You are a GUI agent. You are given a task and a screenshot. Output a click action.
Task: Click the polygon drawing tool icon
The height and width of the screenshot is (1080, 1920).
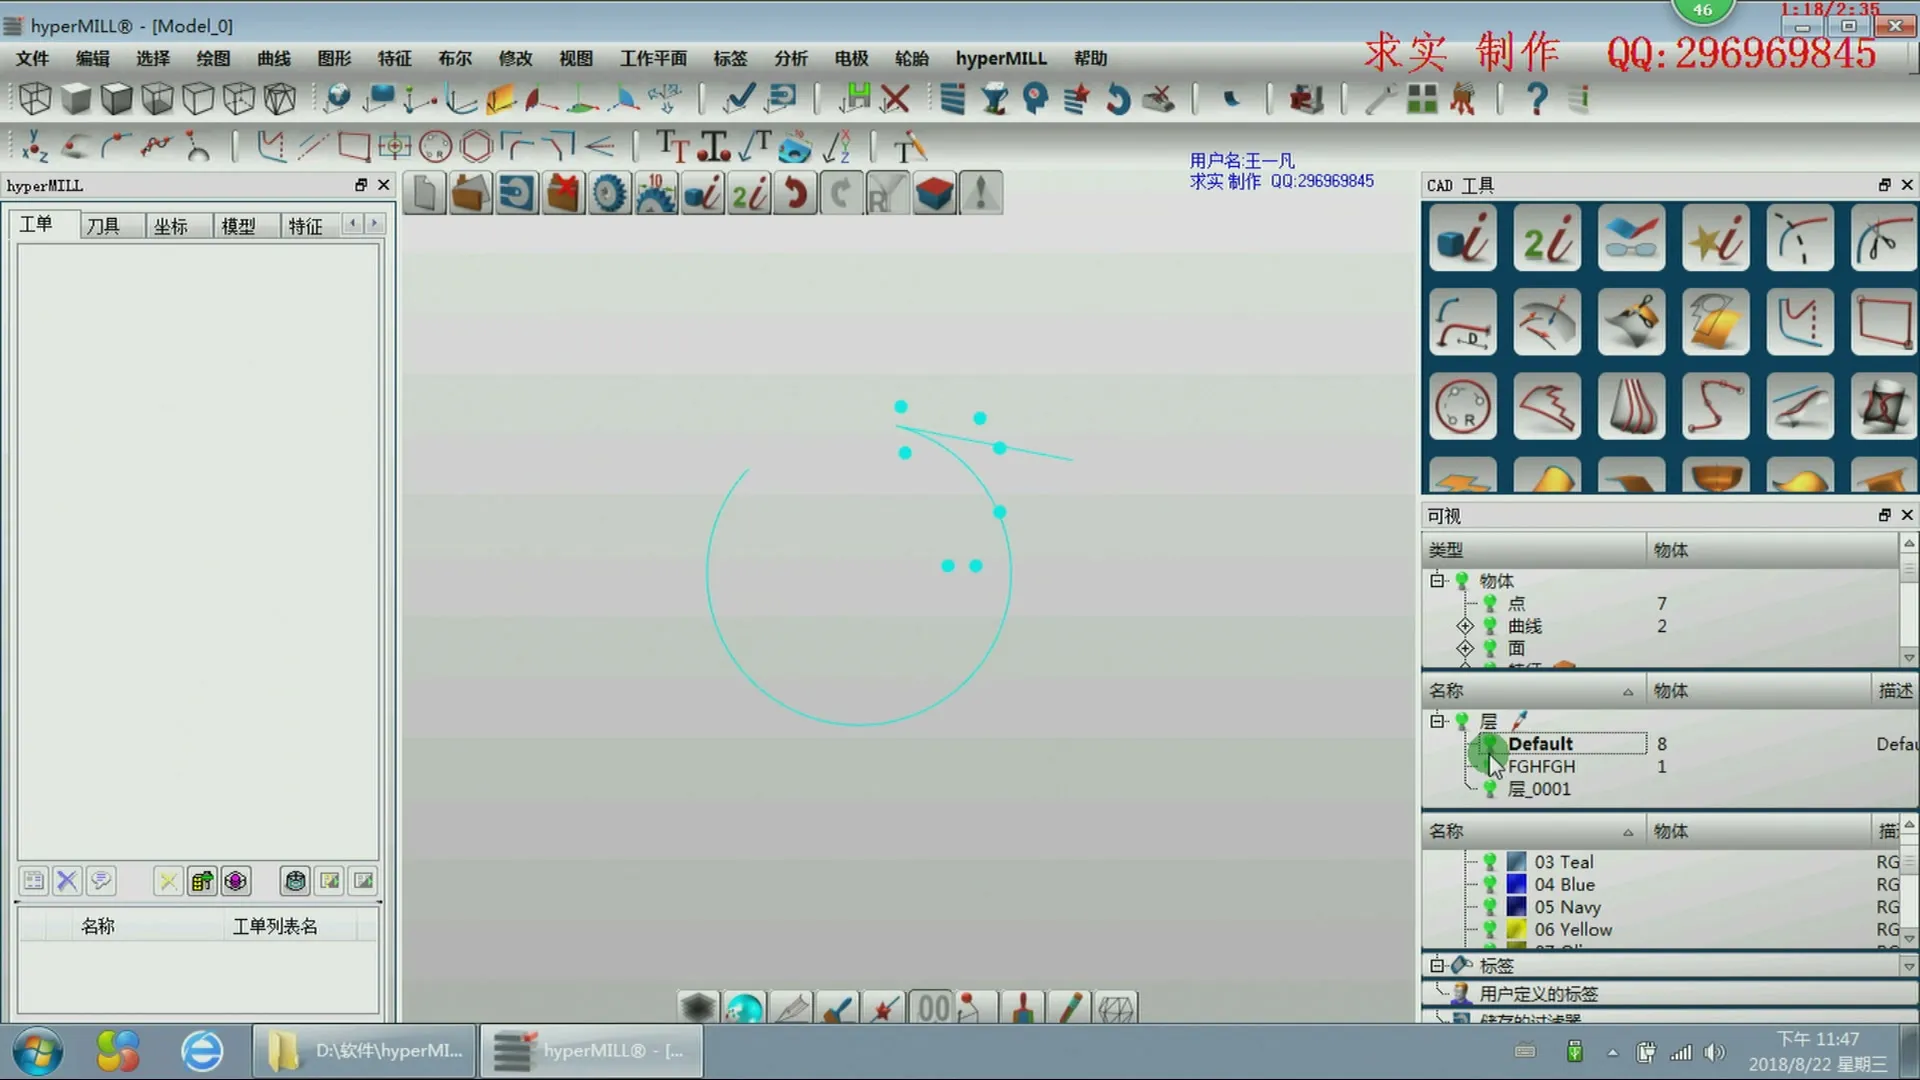coord(476,147)
